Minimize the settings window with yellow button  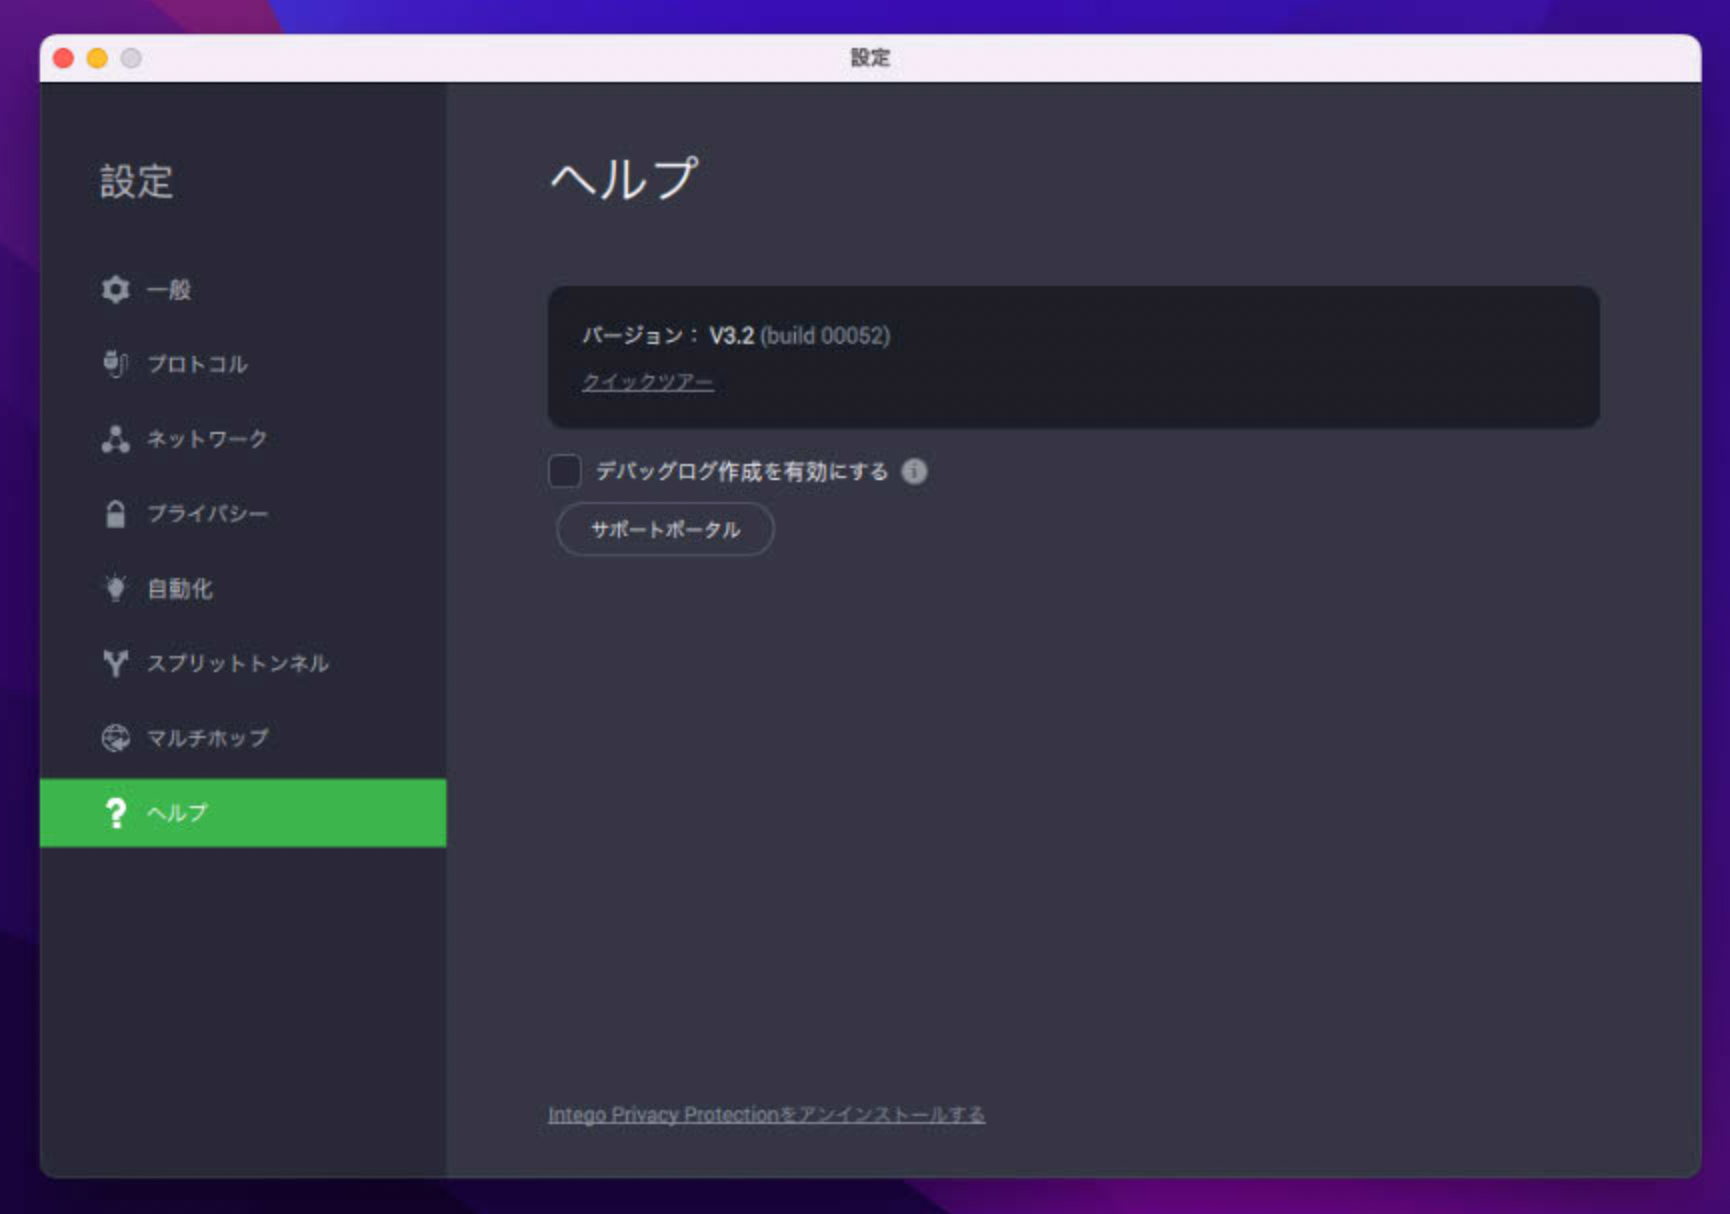(x=97, y=58)
